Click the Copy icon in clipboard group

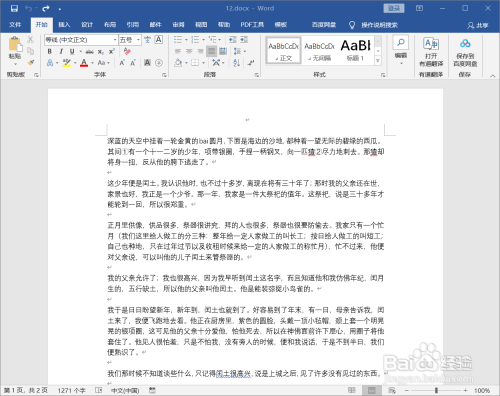tap(30, 51)
